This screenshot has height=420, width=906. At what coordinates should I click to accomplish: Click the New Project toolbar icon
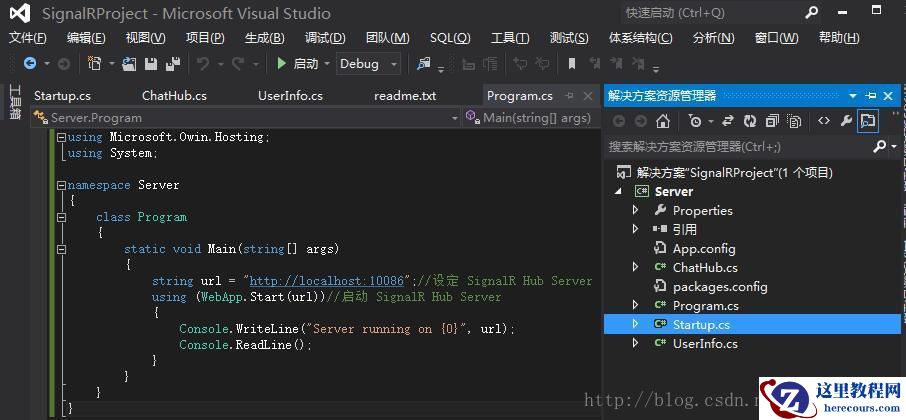pyautogui.click(x=94, y=64)
